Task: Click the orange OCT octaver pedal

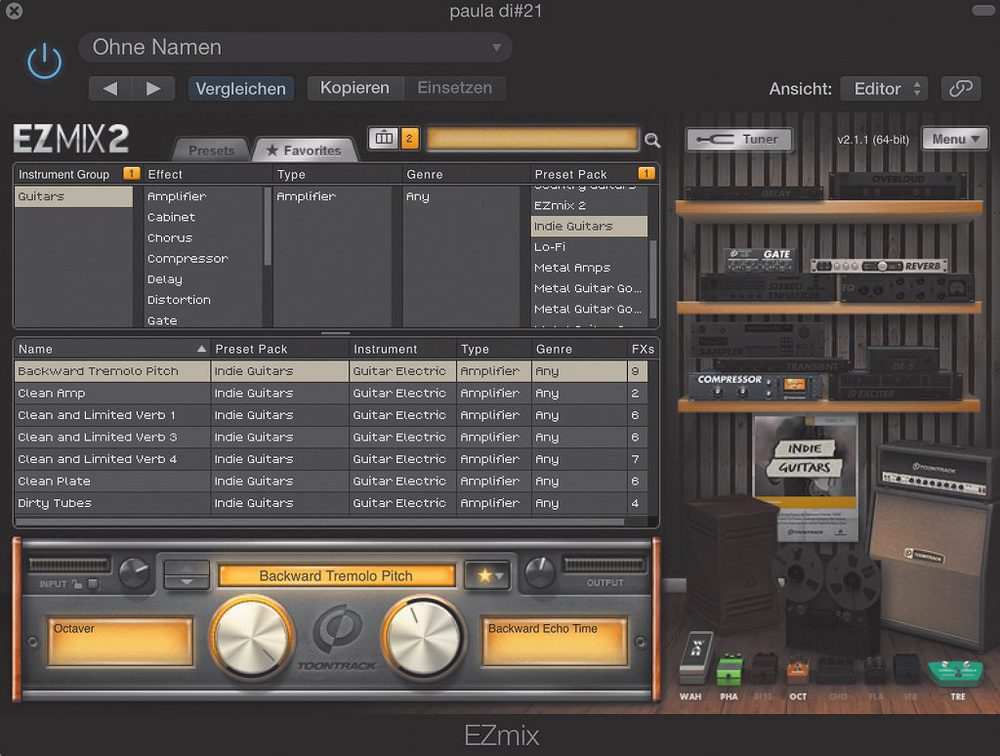Action: (x=798, y=673)
